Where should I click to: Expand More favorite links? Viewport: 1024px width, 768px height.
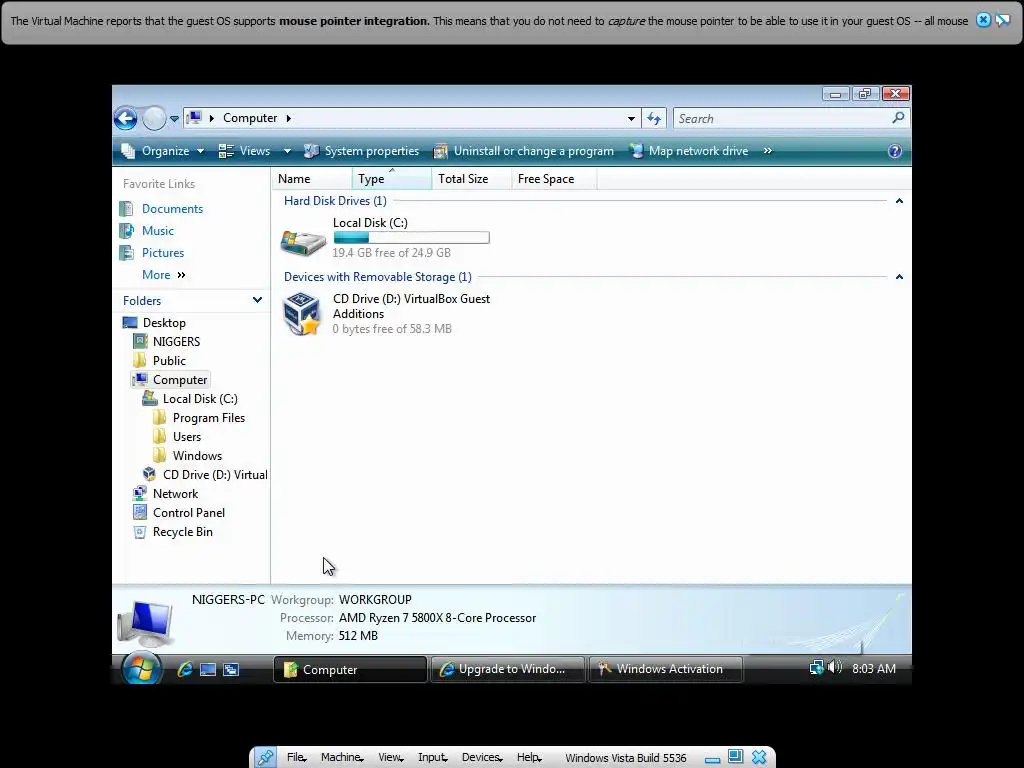164,275
